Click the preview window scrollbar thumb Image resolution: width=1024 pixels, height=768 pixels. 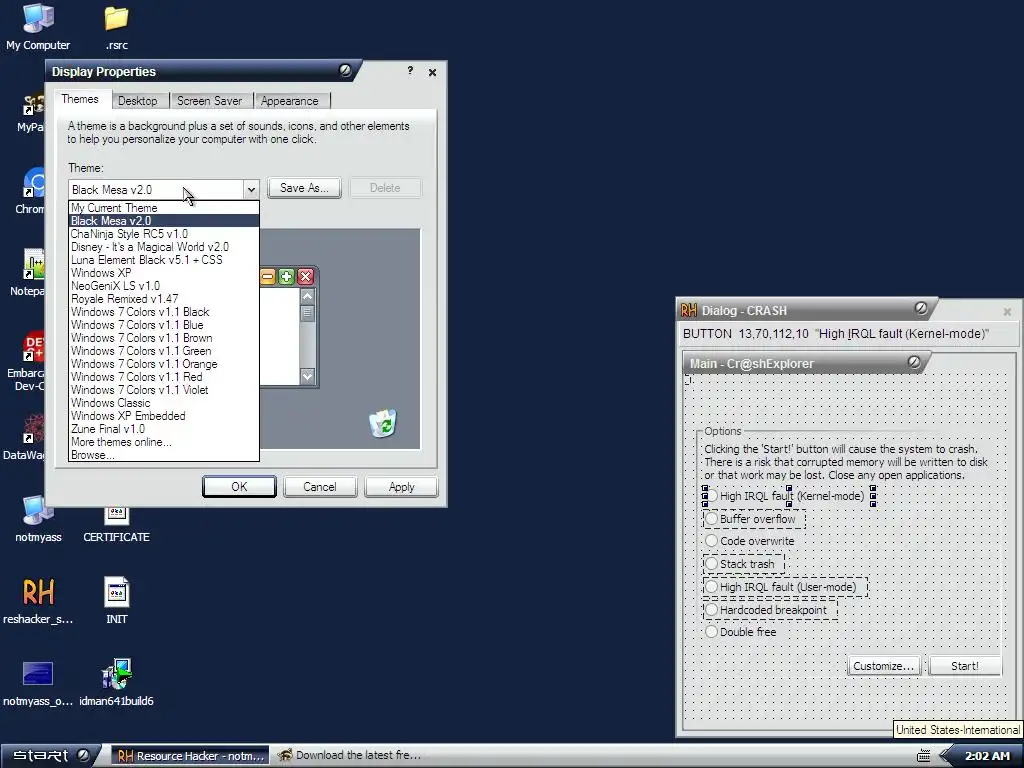pyautogui.click(x=308, y=313)
